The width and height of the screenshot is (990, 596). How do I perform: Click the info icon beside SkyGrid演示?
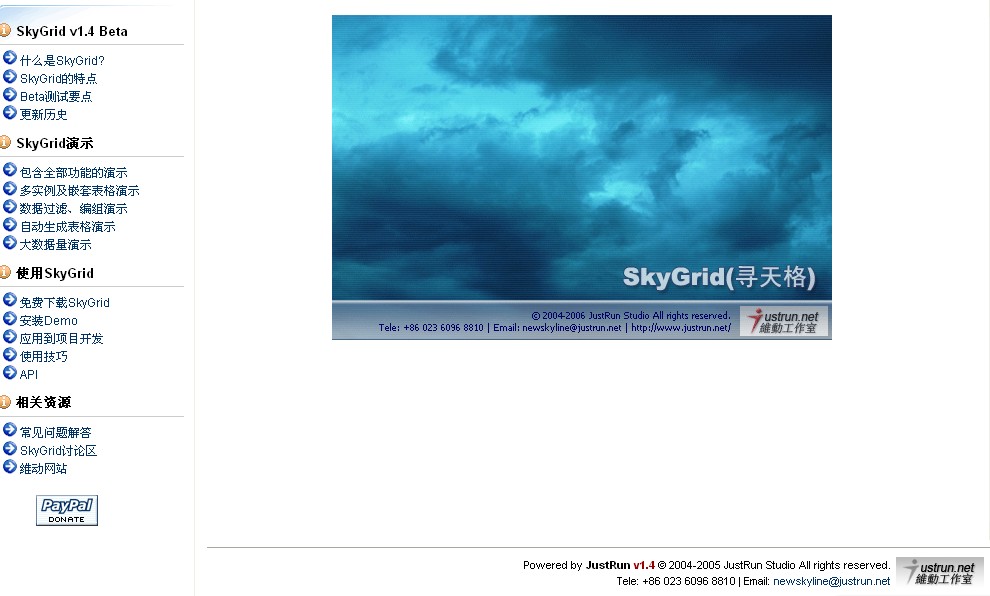tap(5, 142)
